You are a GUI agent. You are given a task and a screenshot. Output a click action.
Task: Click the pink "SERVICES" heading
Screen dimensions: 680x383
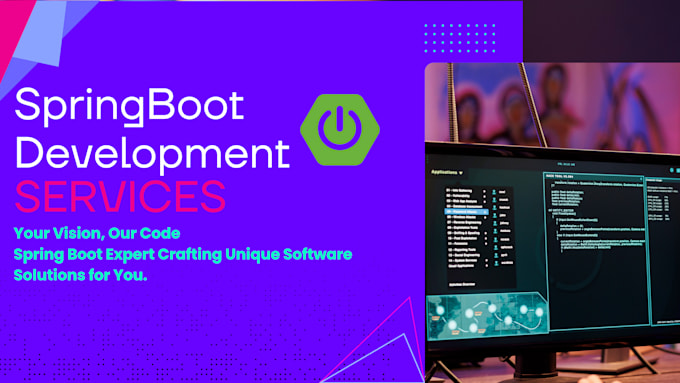coord(120,196)
